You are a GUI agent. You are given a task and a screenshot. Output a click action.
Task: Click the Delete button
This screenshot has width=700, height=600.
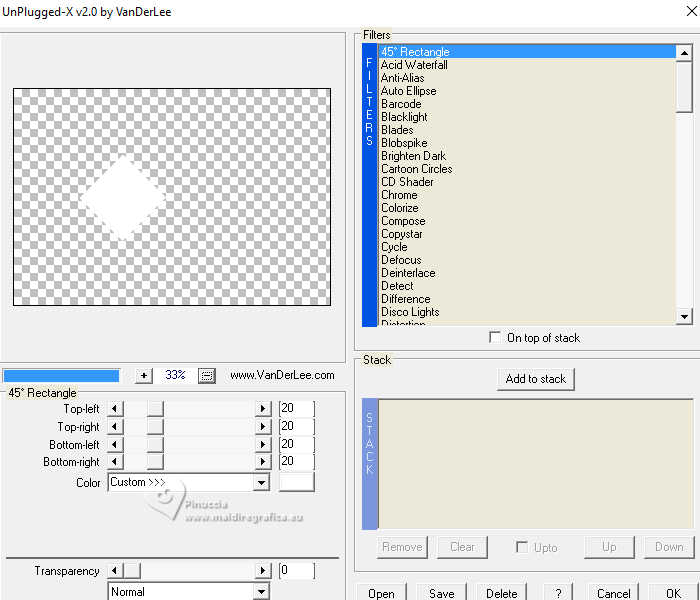(x=501, y=592)
